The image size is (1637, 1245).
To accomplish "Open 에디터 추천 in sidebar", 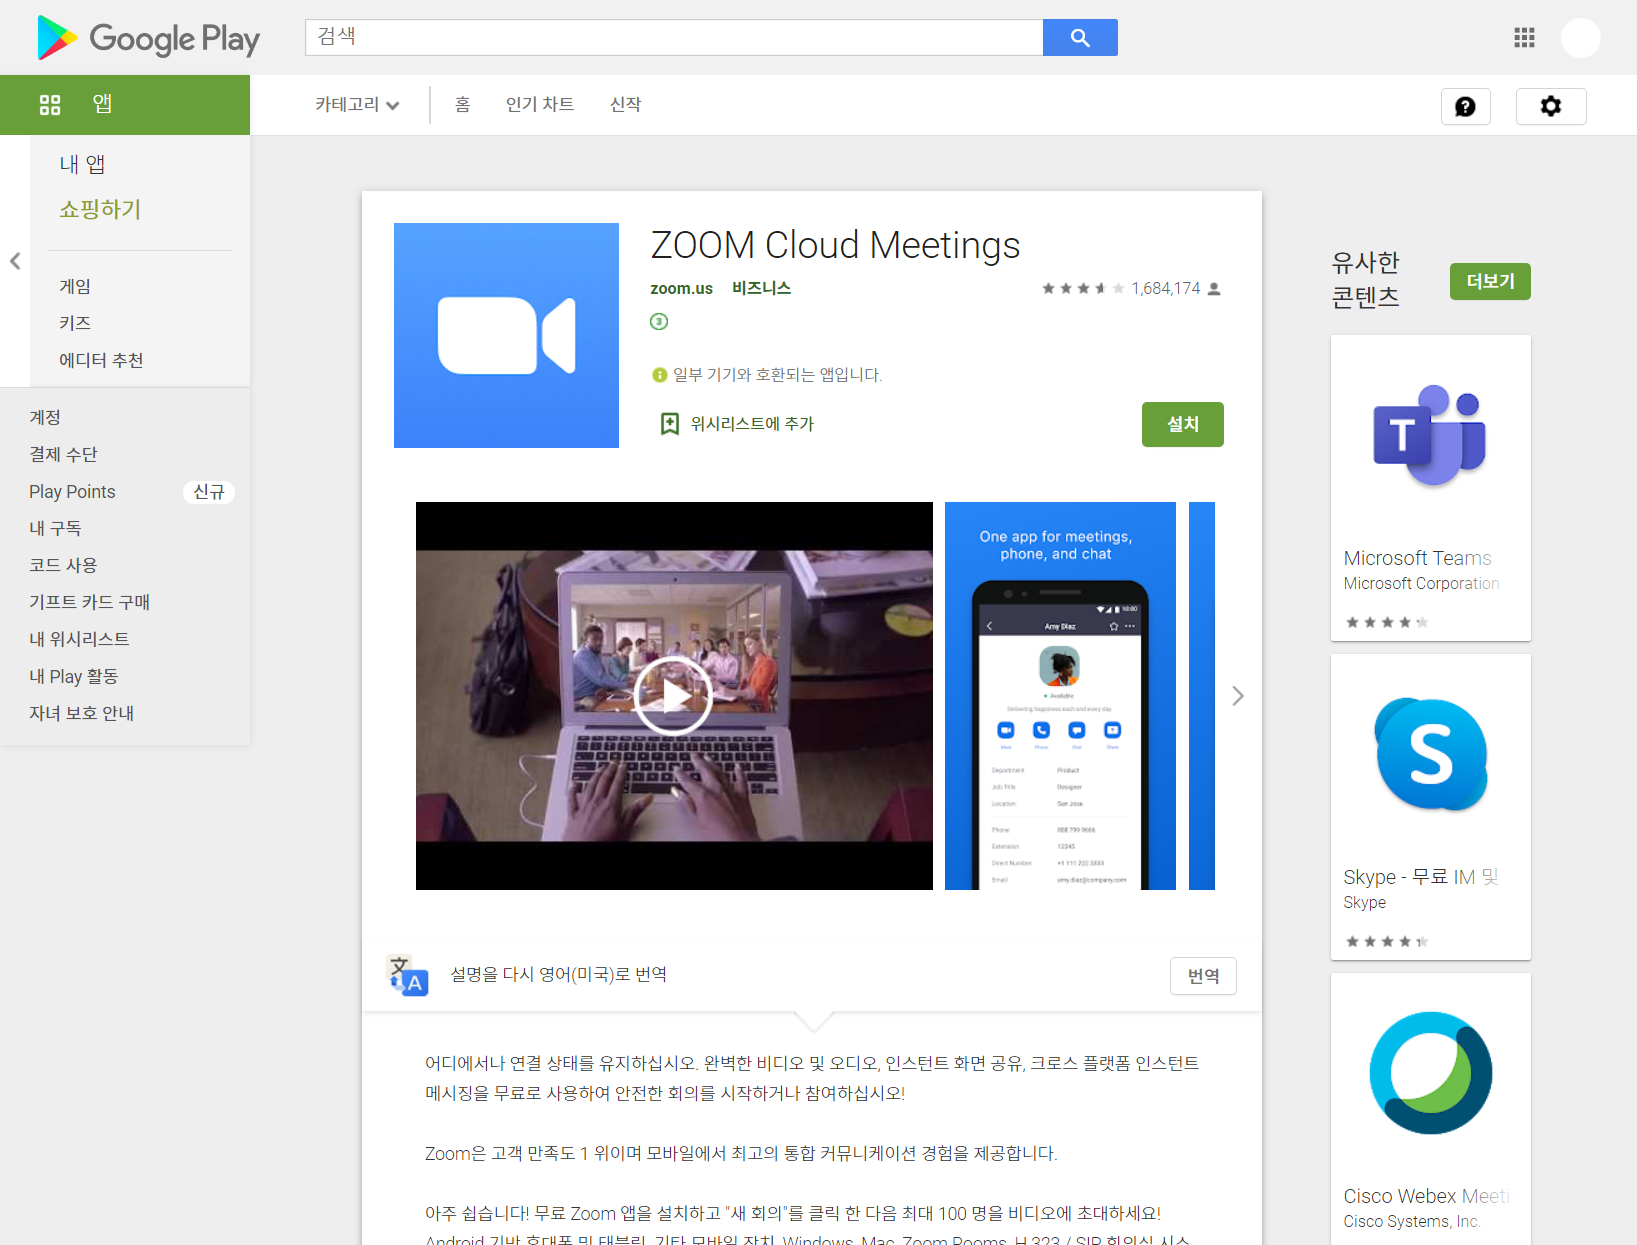I will pos(101,360).
